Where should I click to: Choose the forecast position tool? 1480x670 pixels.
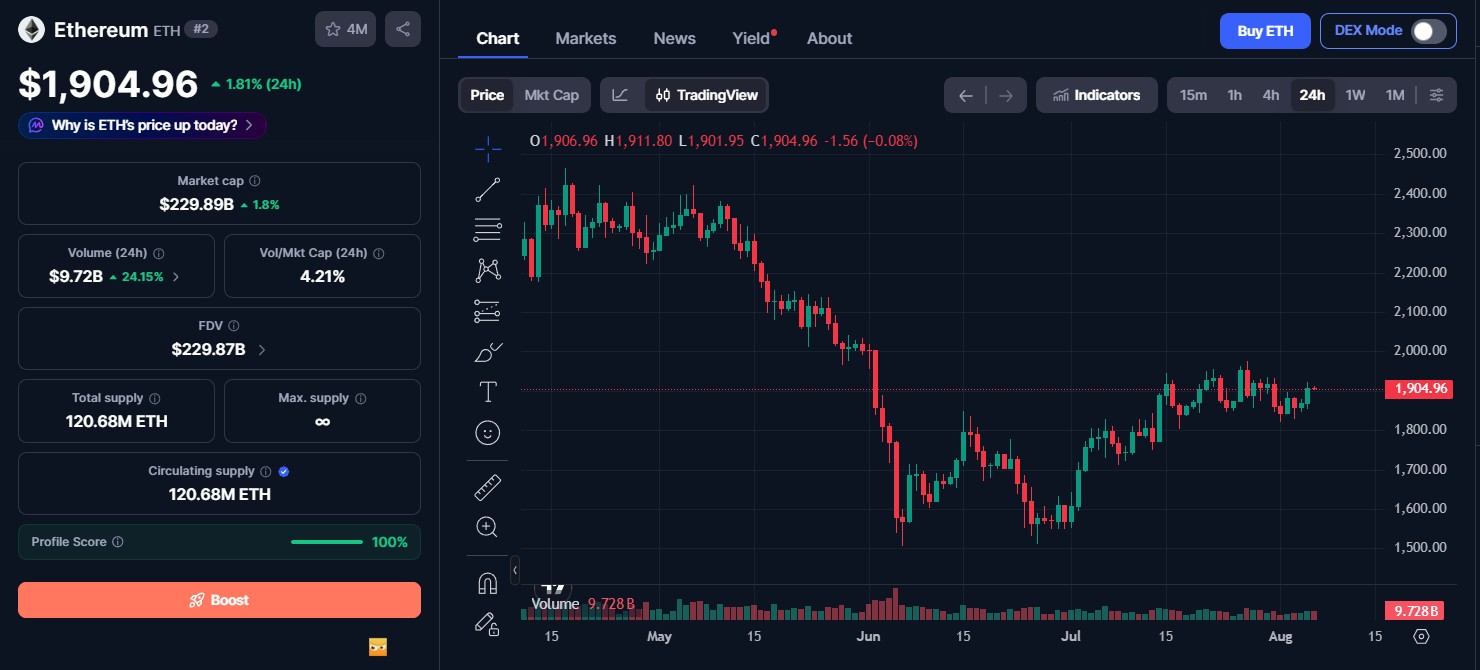click(488, 311)
